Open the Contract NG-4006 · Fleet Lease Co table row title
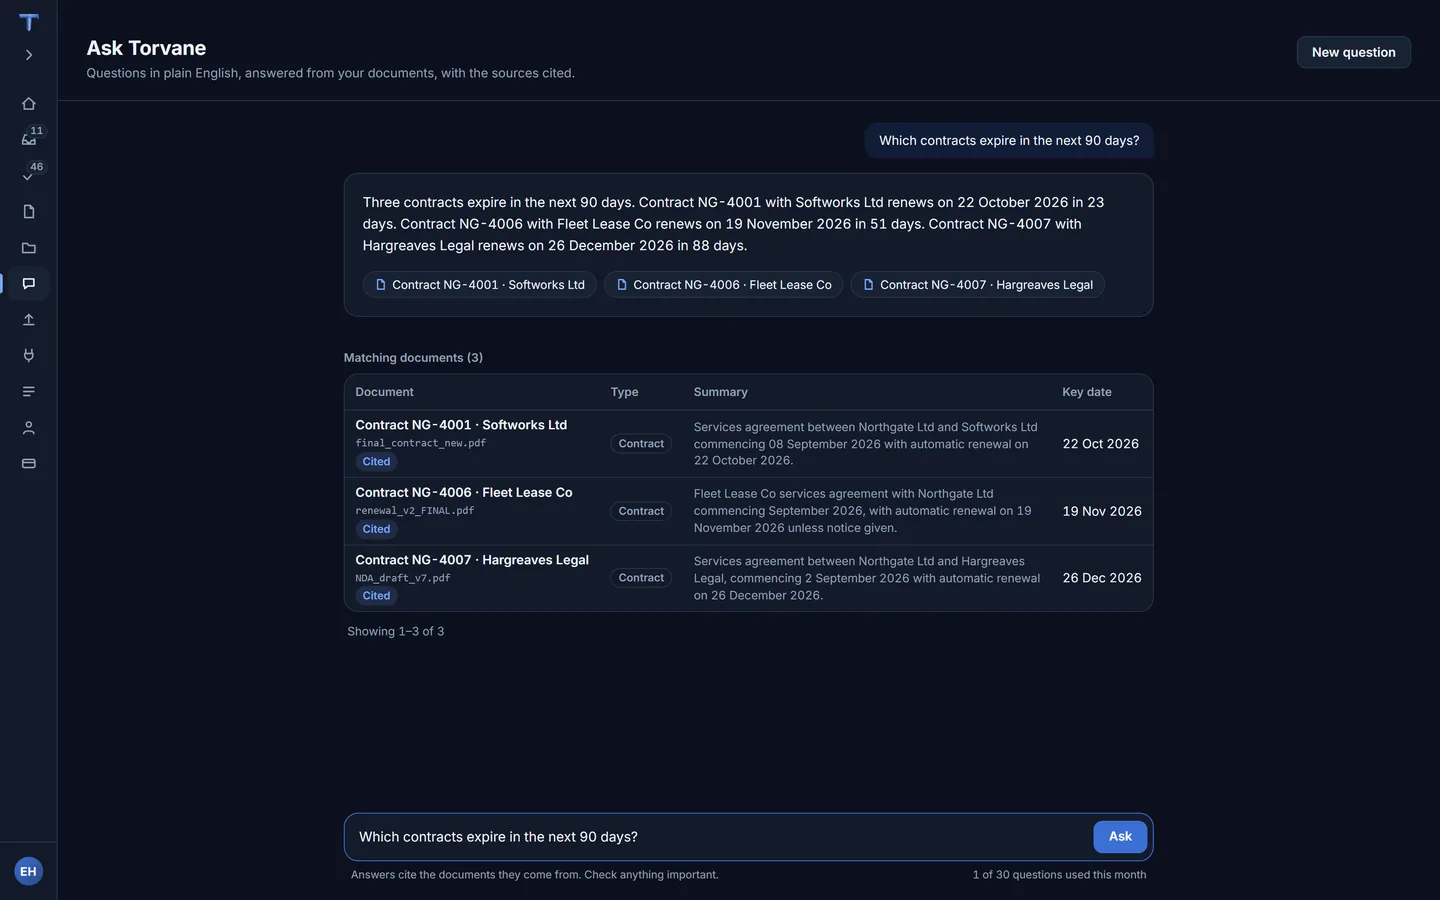 [x=464, y=493]
